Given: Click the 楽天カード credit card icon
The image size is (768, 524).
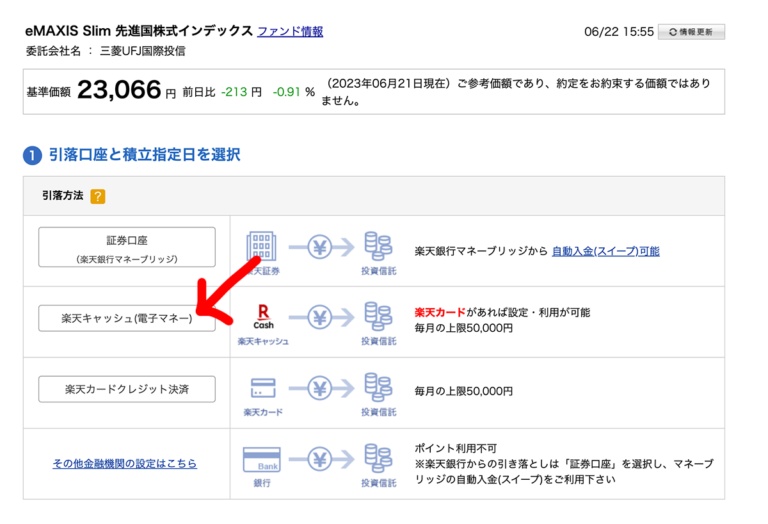Looking at the screenshot, I should pyautogui.click(x=263, y=387).
